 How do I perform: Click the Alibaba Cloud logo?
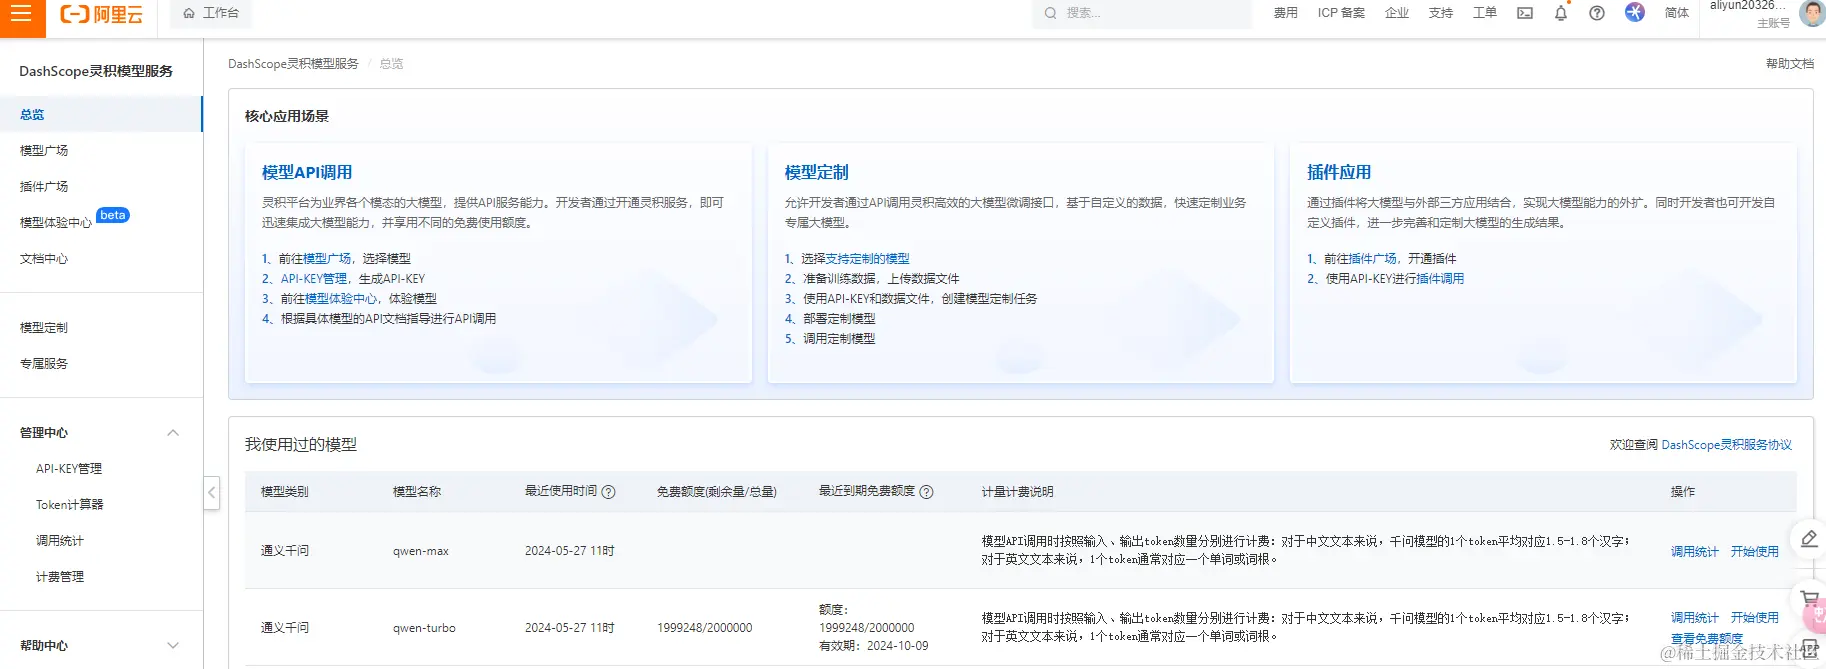click(x=102, y=14)
